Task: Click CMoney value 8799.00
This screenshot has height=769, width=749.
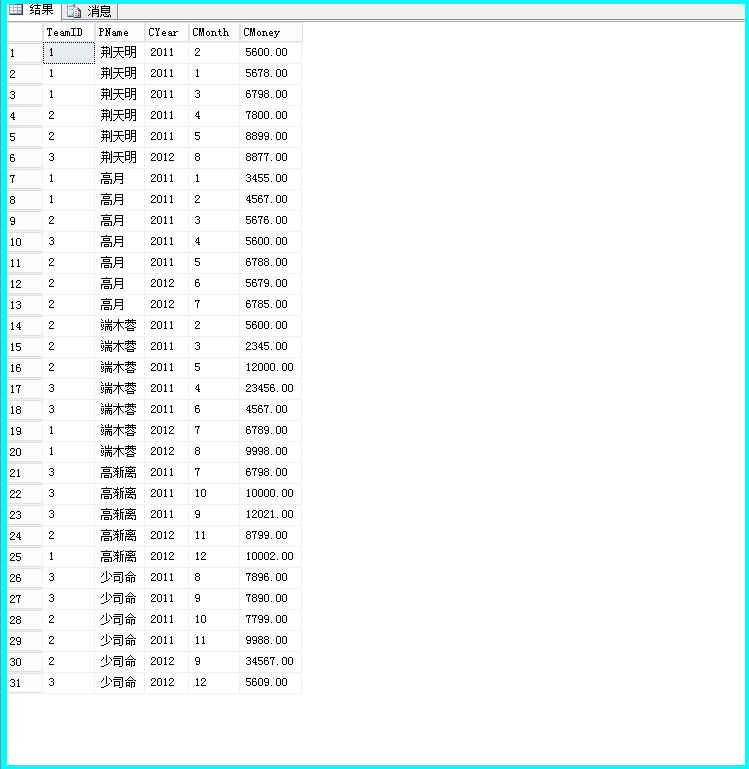Action: point(266,536)
